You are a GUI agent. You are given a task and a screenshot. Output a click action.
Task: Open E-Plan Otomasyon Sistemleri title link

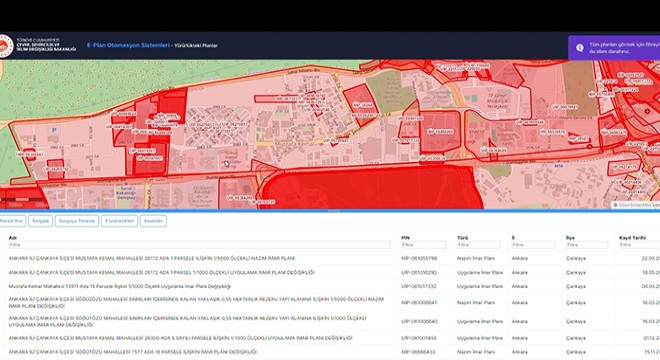tap(128, 45)
